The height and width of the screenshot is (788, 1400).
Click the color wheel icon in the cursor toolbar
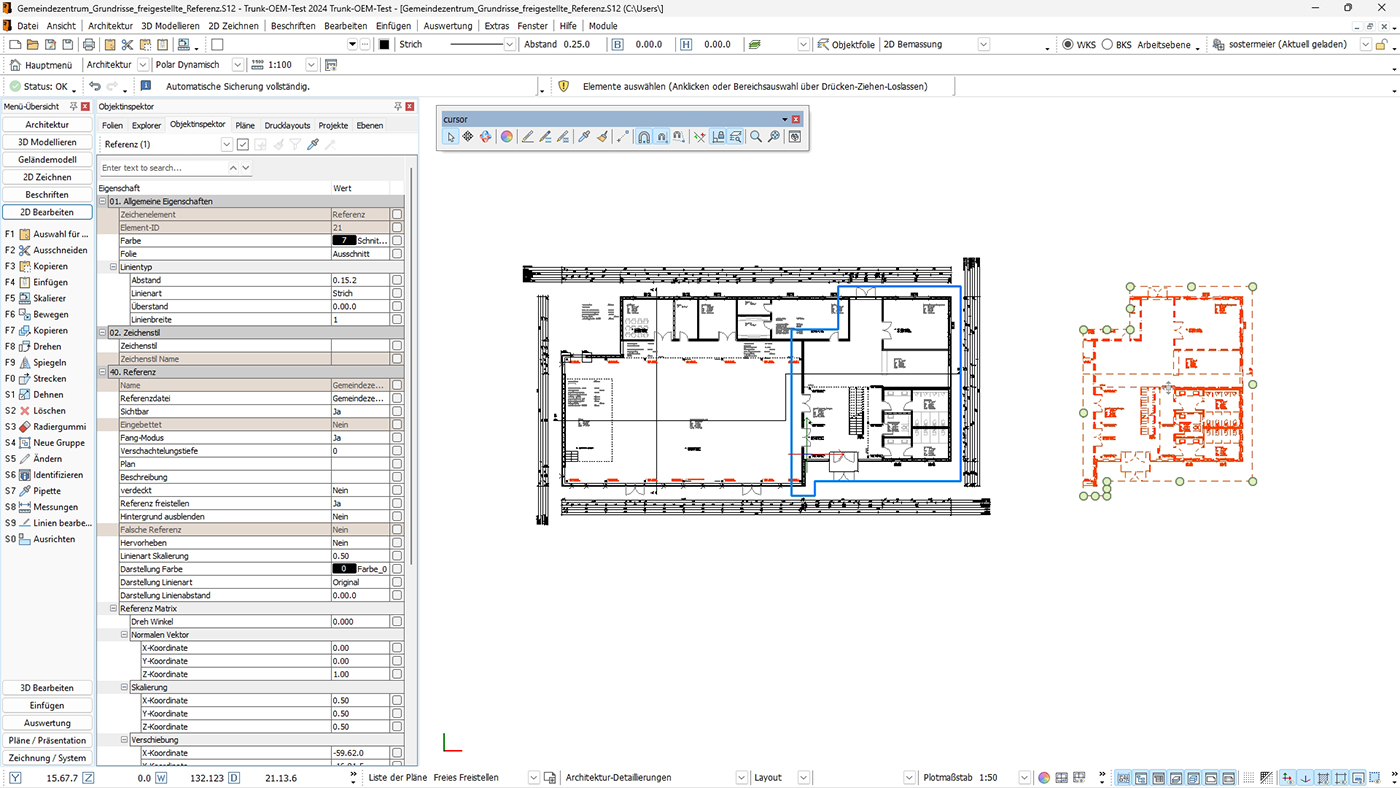(x=507, y=137)
